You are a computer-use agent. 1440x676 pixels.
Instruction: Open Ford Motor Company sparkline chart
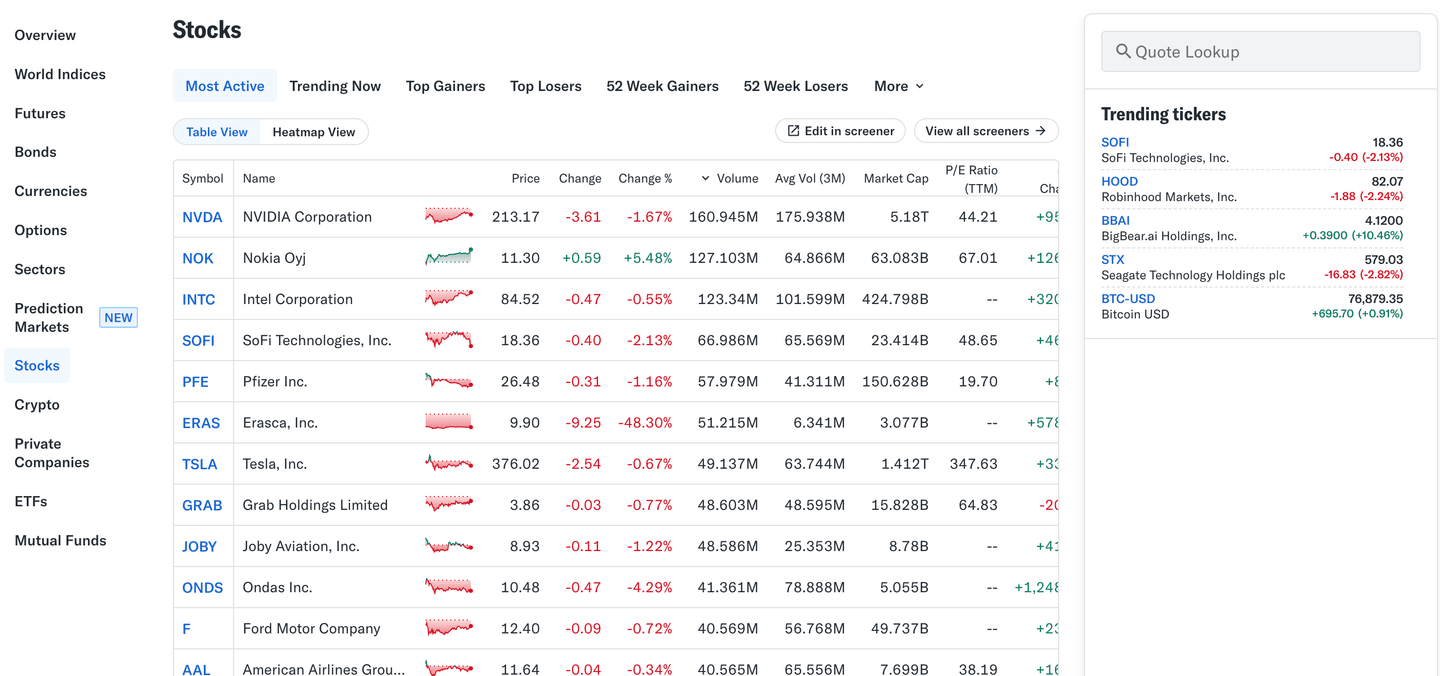[x=449, y=628]
